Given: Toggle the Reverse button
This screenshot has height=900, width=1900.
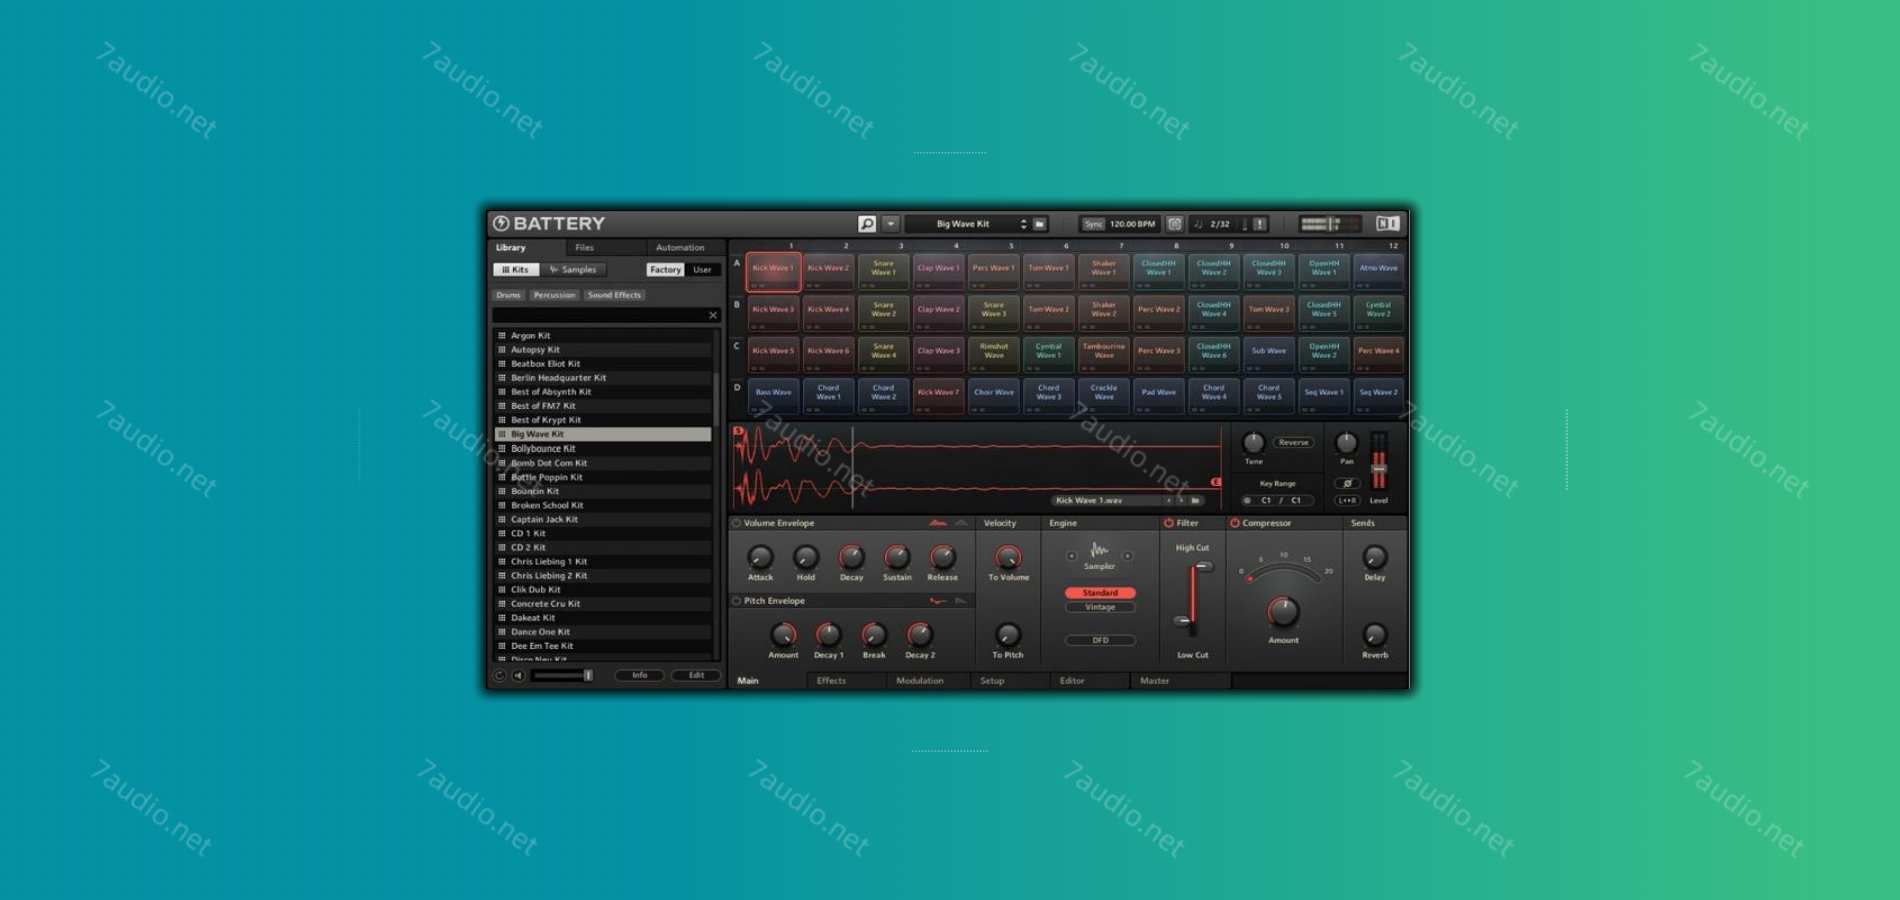Looking at the screenshot, I should (x=1293, y=442).
